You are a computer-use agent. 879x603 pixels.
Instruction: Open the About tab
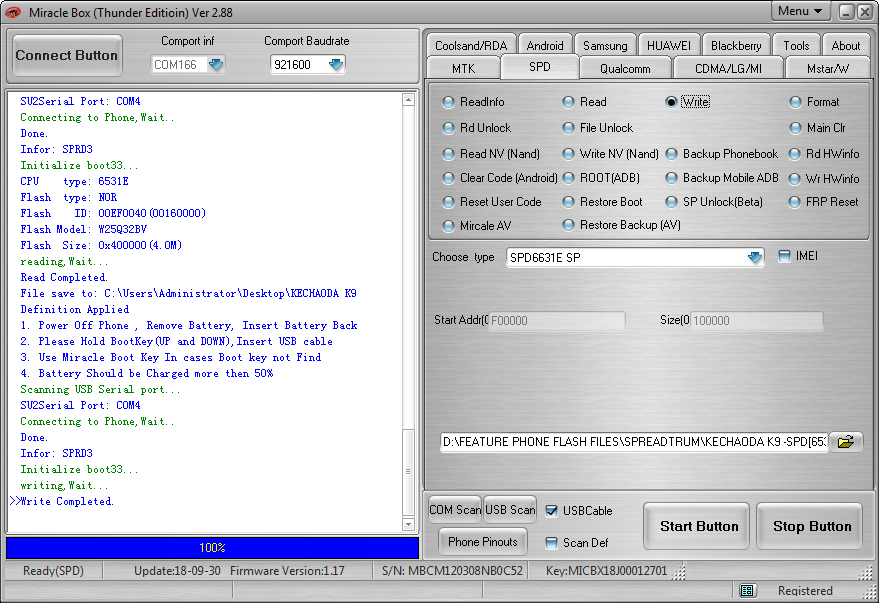[845, 45]
